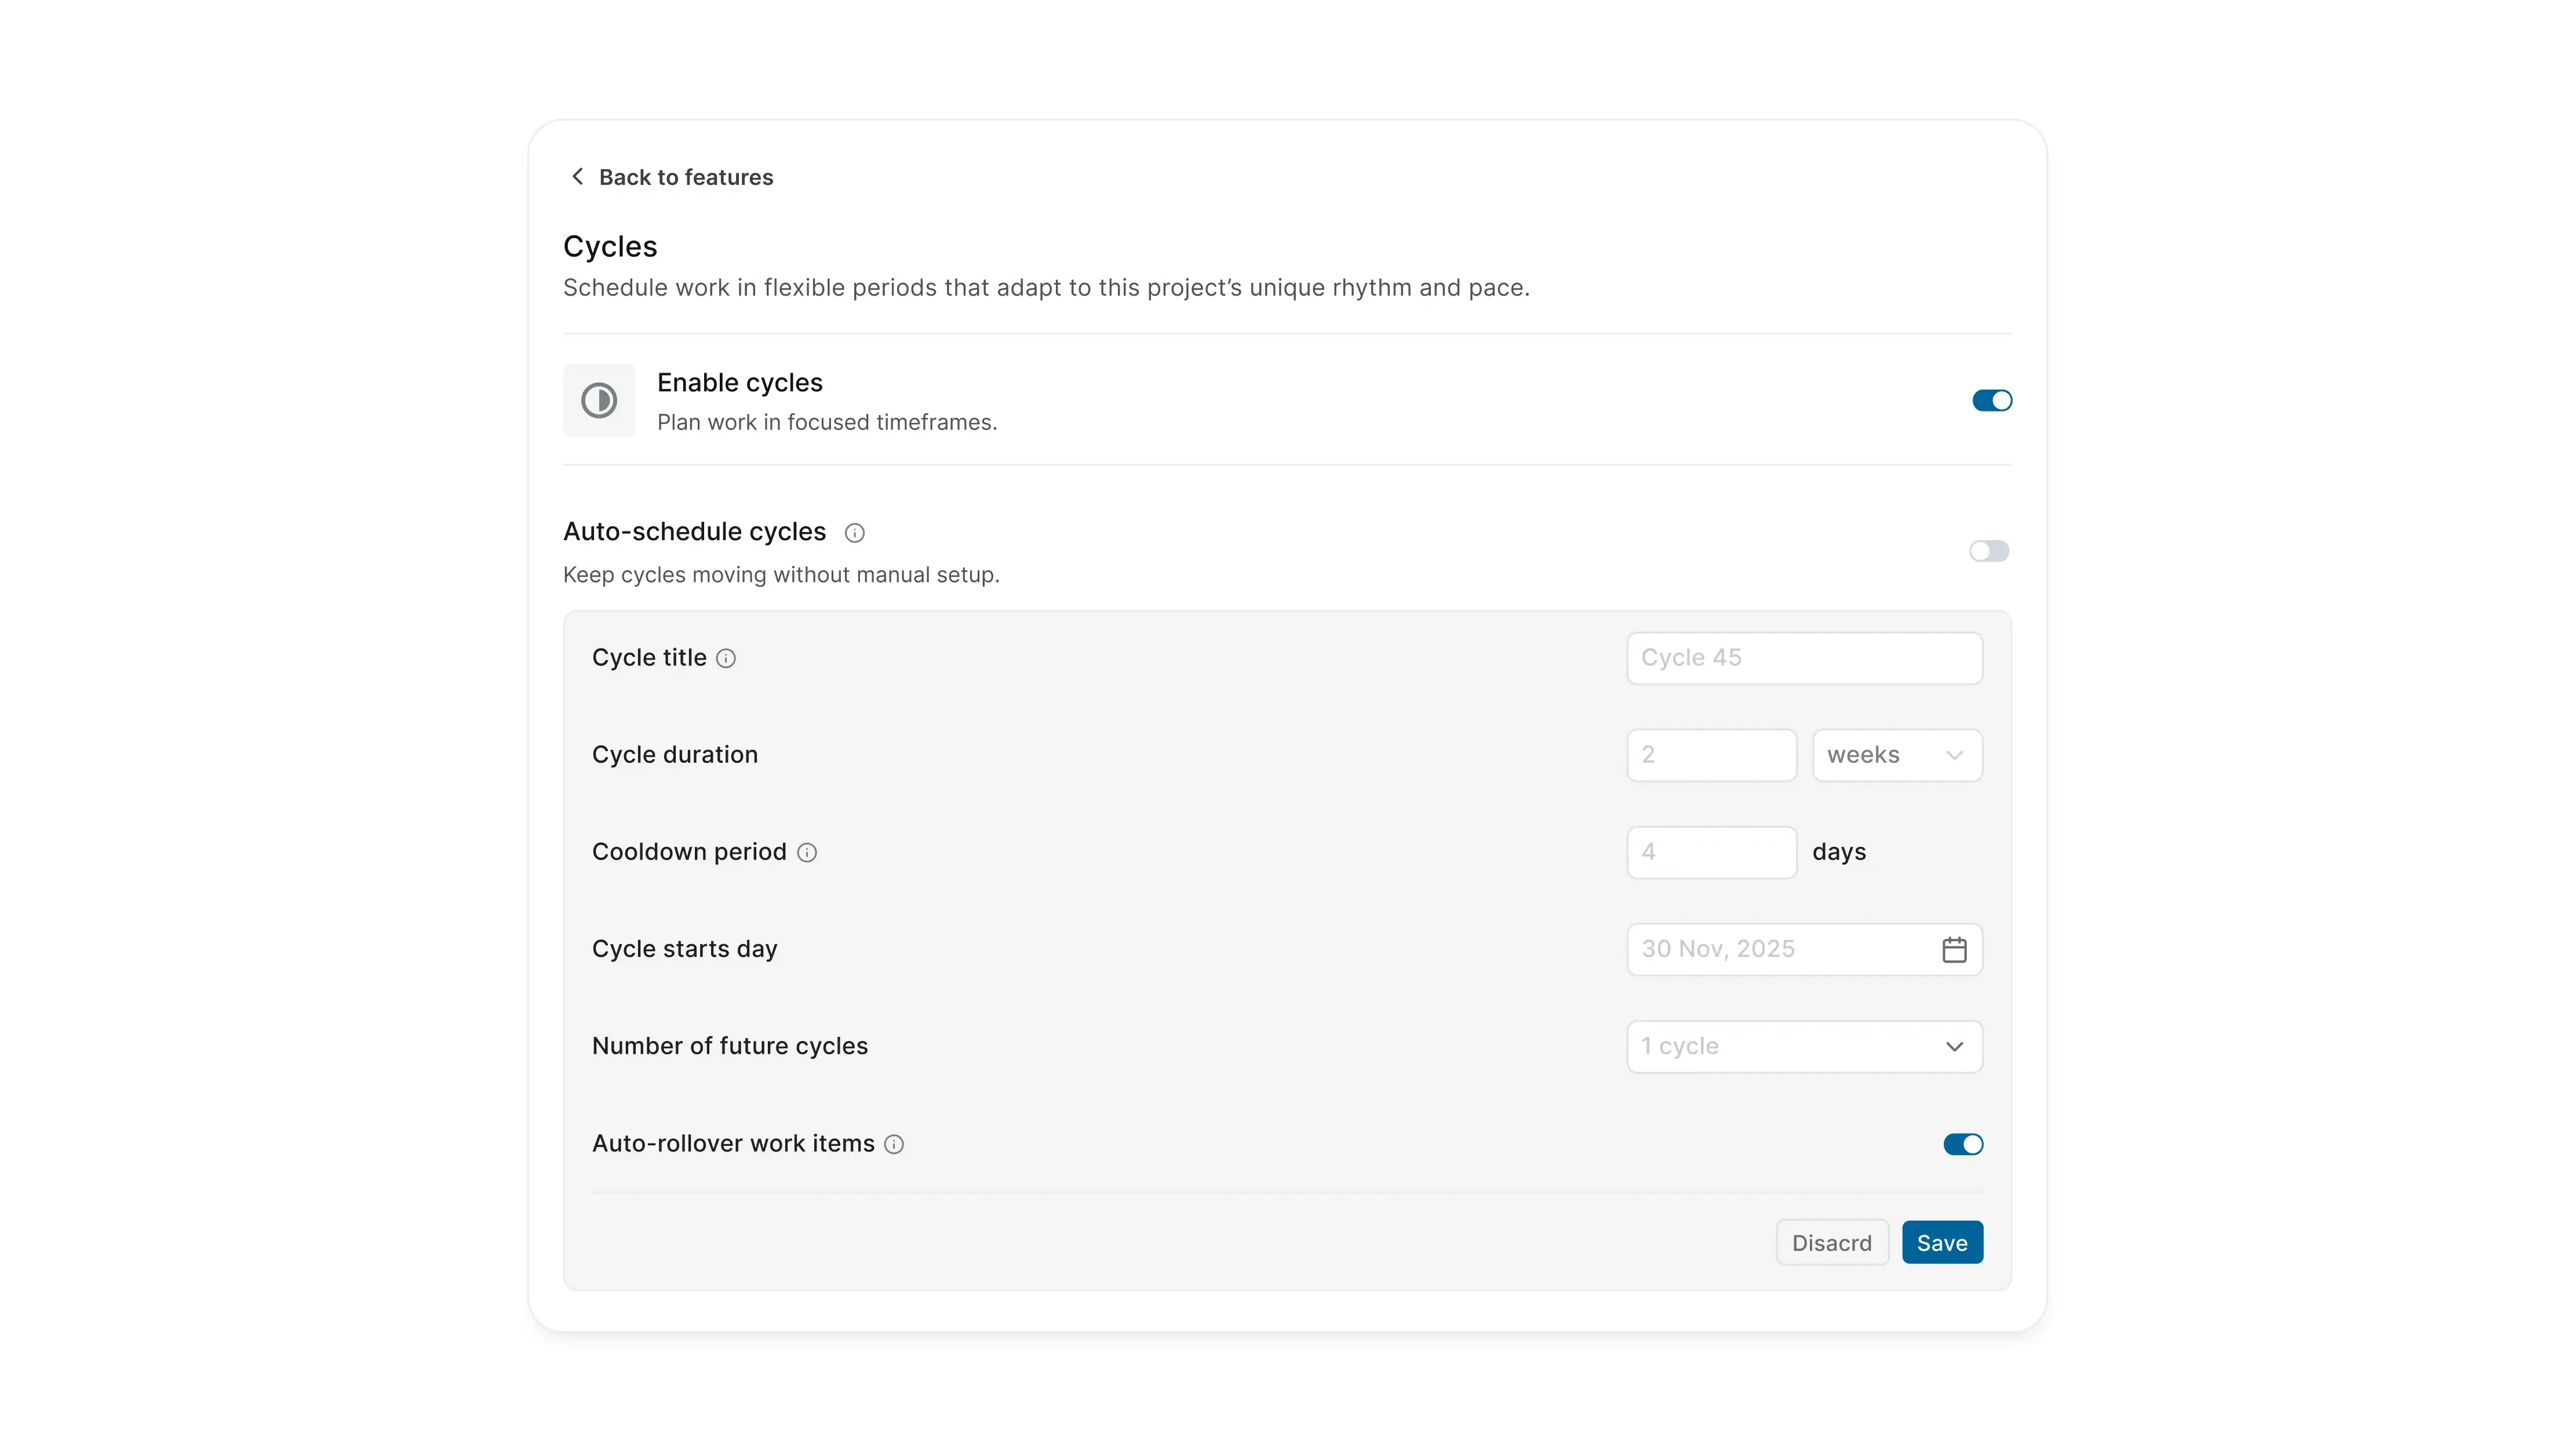Click the info icon beside Auto-rollover work items
This screenshot has width=2576, height=1449.
(893, 1144)
